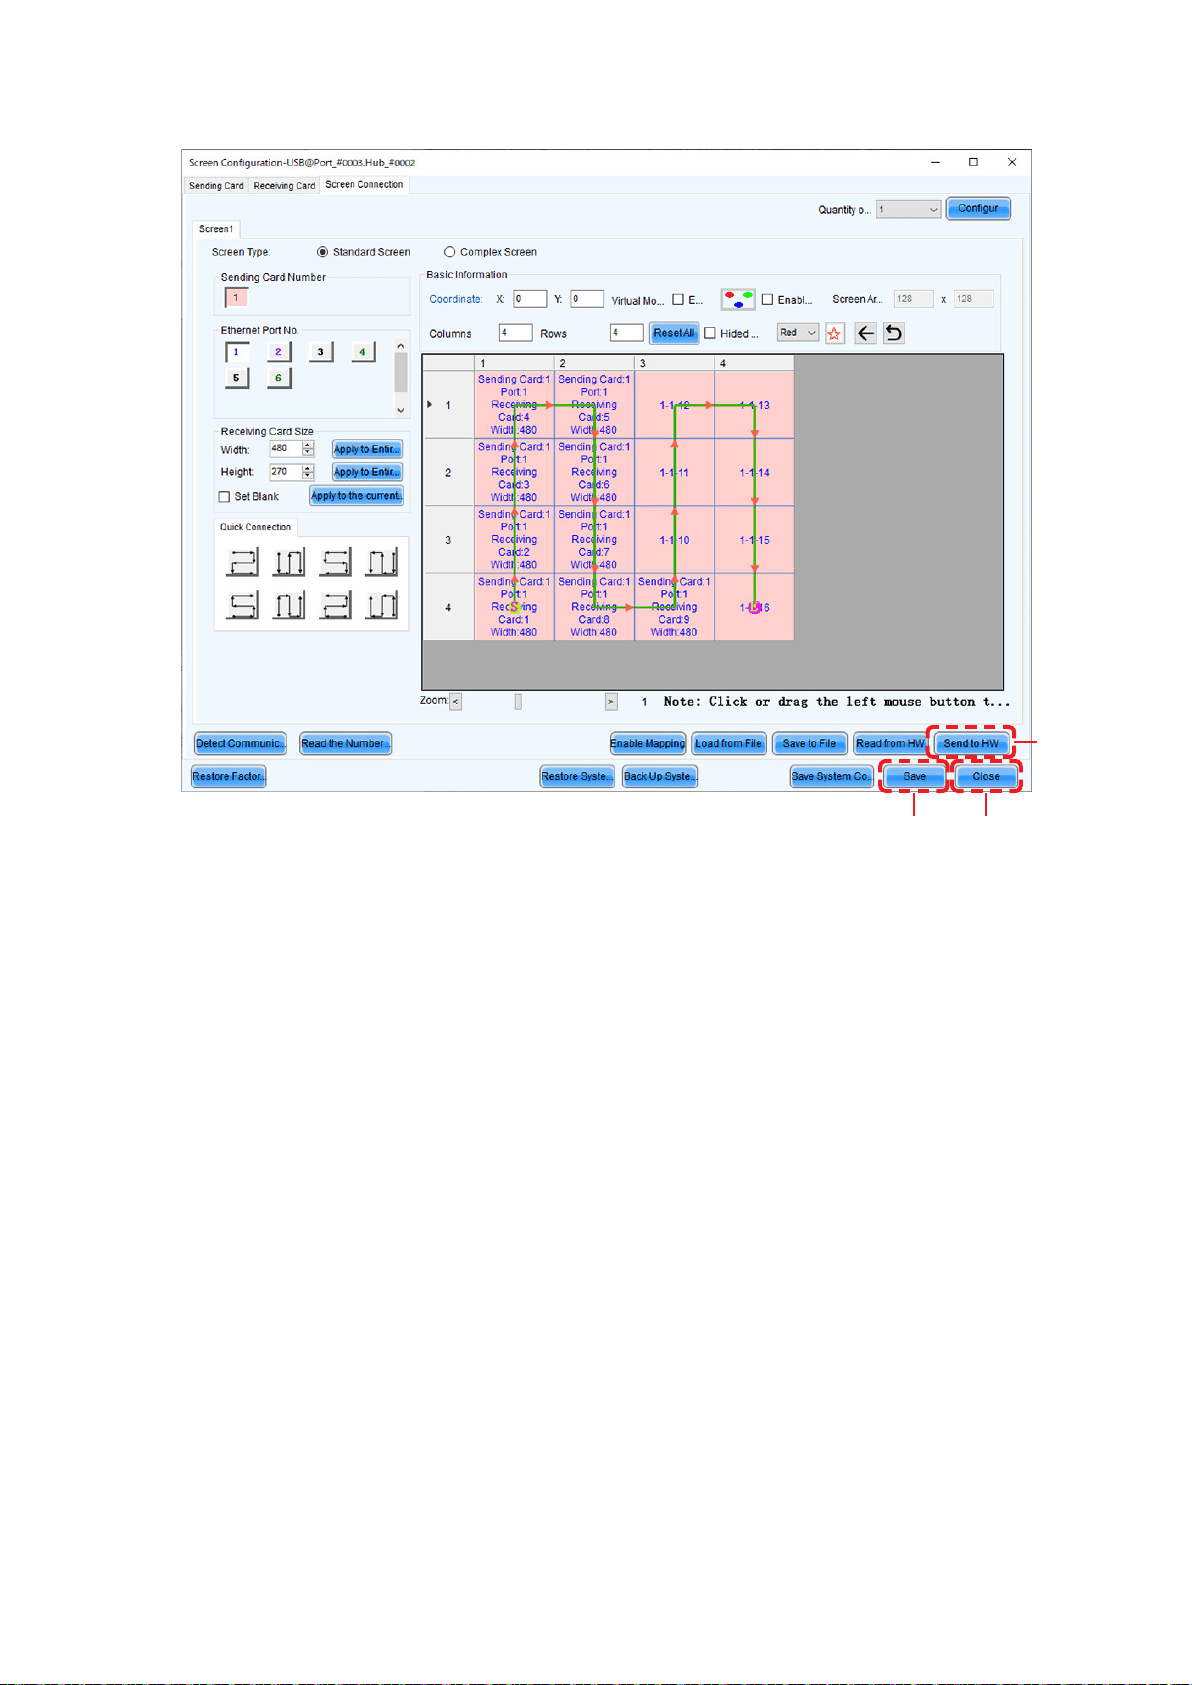Choose the Complex Screen radio button
This screenshot has width=1192, height=1685.
tap(449, 252)
